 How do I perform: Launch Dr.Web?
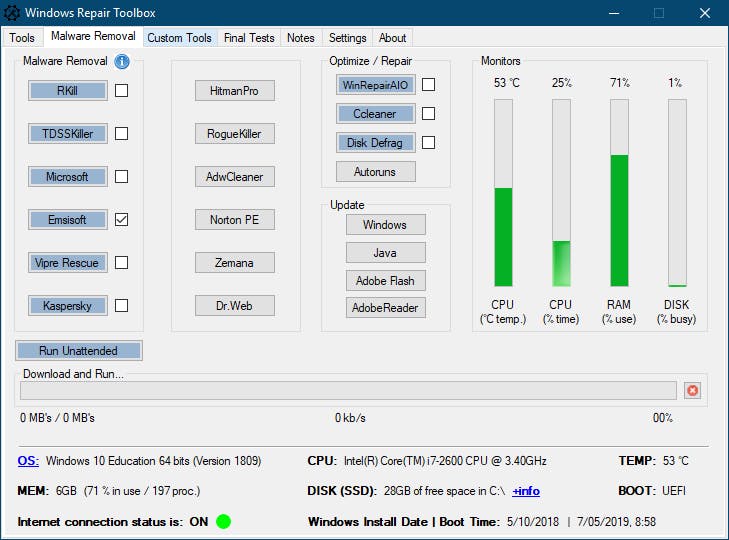(x=235, y=306)
